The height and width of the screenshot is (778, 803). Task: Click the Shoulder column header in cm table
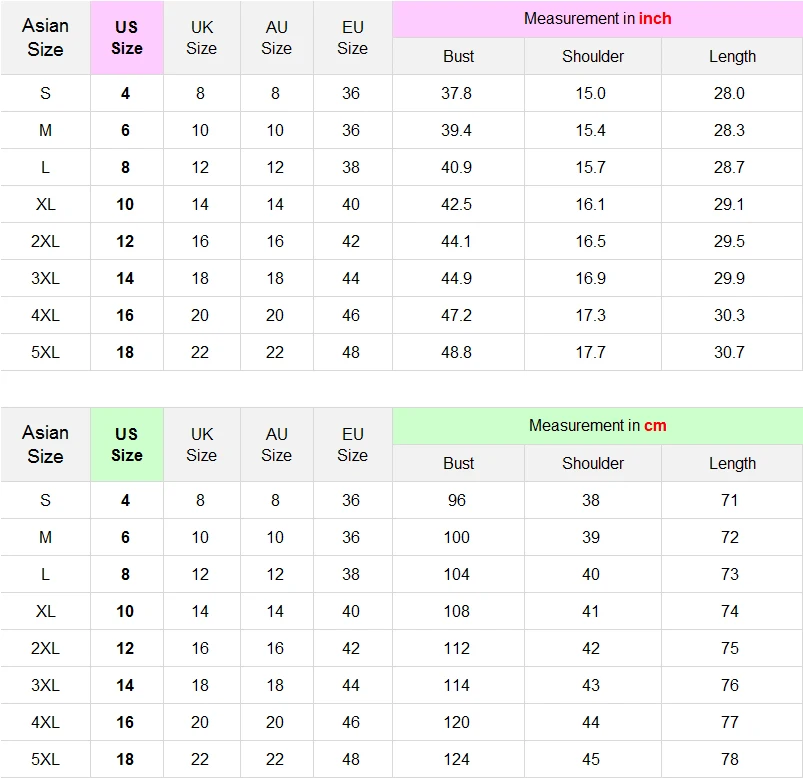click(x=593, y=464)
